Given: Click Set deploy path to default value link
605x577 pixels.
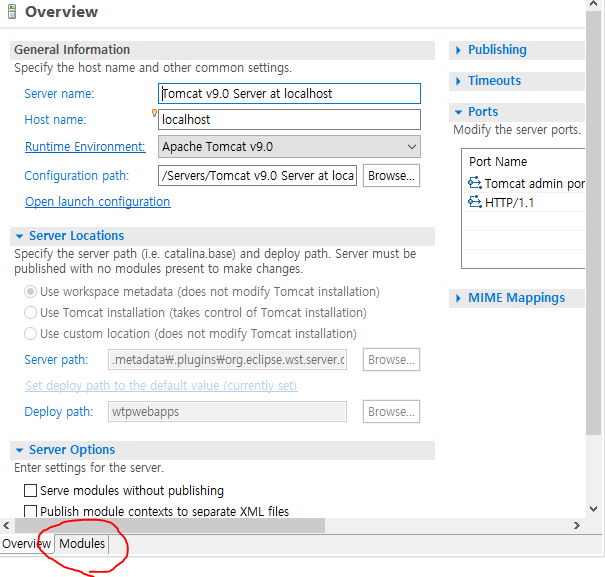Looking at the screenshot, I should tap(161, 386).
